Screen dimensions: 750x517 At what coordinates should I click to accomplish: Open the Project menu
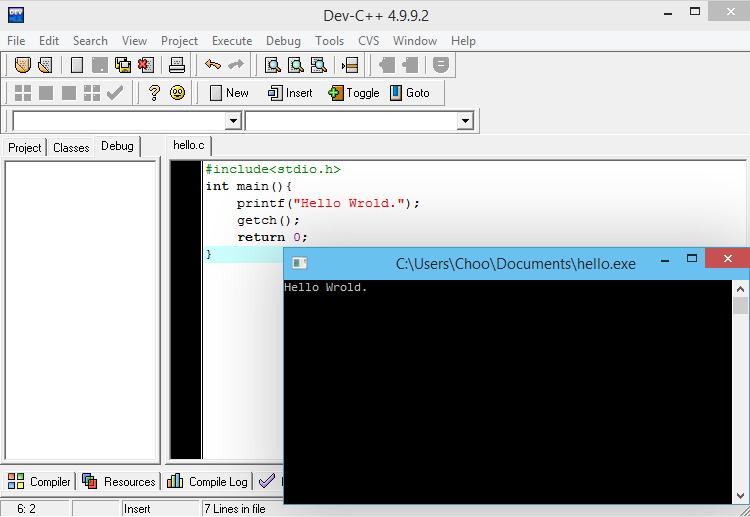[x=179, y=41]
